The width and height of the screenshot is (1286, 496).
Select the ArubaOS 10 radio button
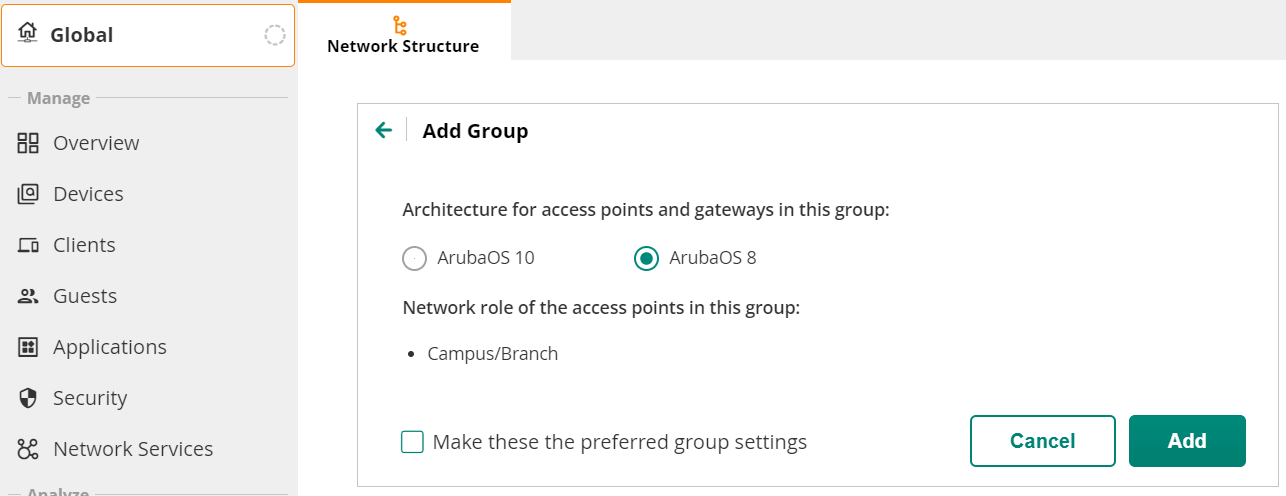click(414, 258)
